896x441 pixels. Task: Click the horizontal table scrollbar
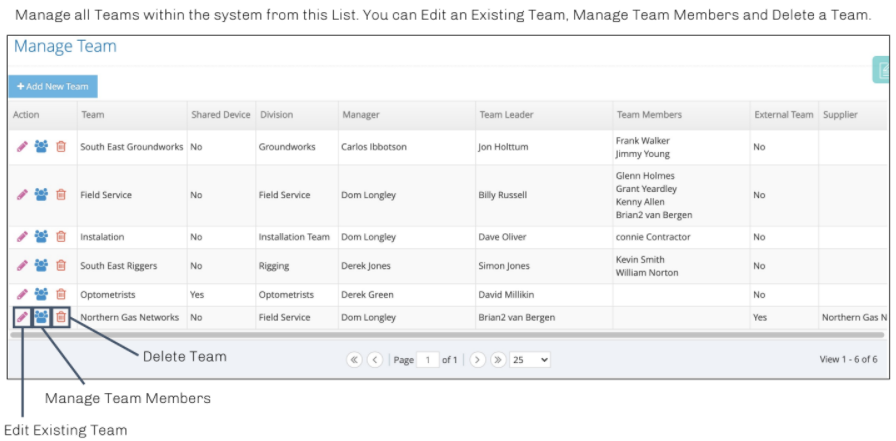click(x=449, y=335)
